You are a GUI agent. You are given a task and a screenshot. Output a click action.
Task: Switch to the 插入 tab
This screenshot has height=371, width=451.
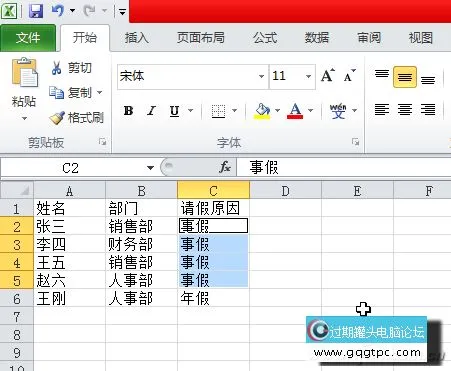point(136,38)
